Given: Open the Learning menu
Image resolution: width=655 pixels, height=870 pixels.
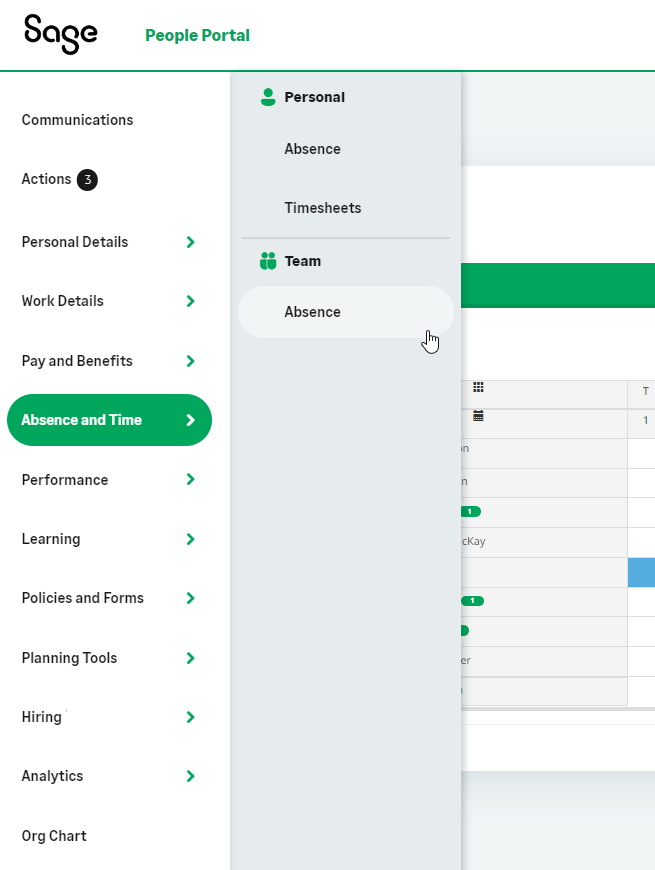Looking at the screenshot, I should click(x=51, y=539).
